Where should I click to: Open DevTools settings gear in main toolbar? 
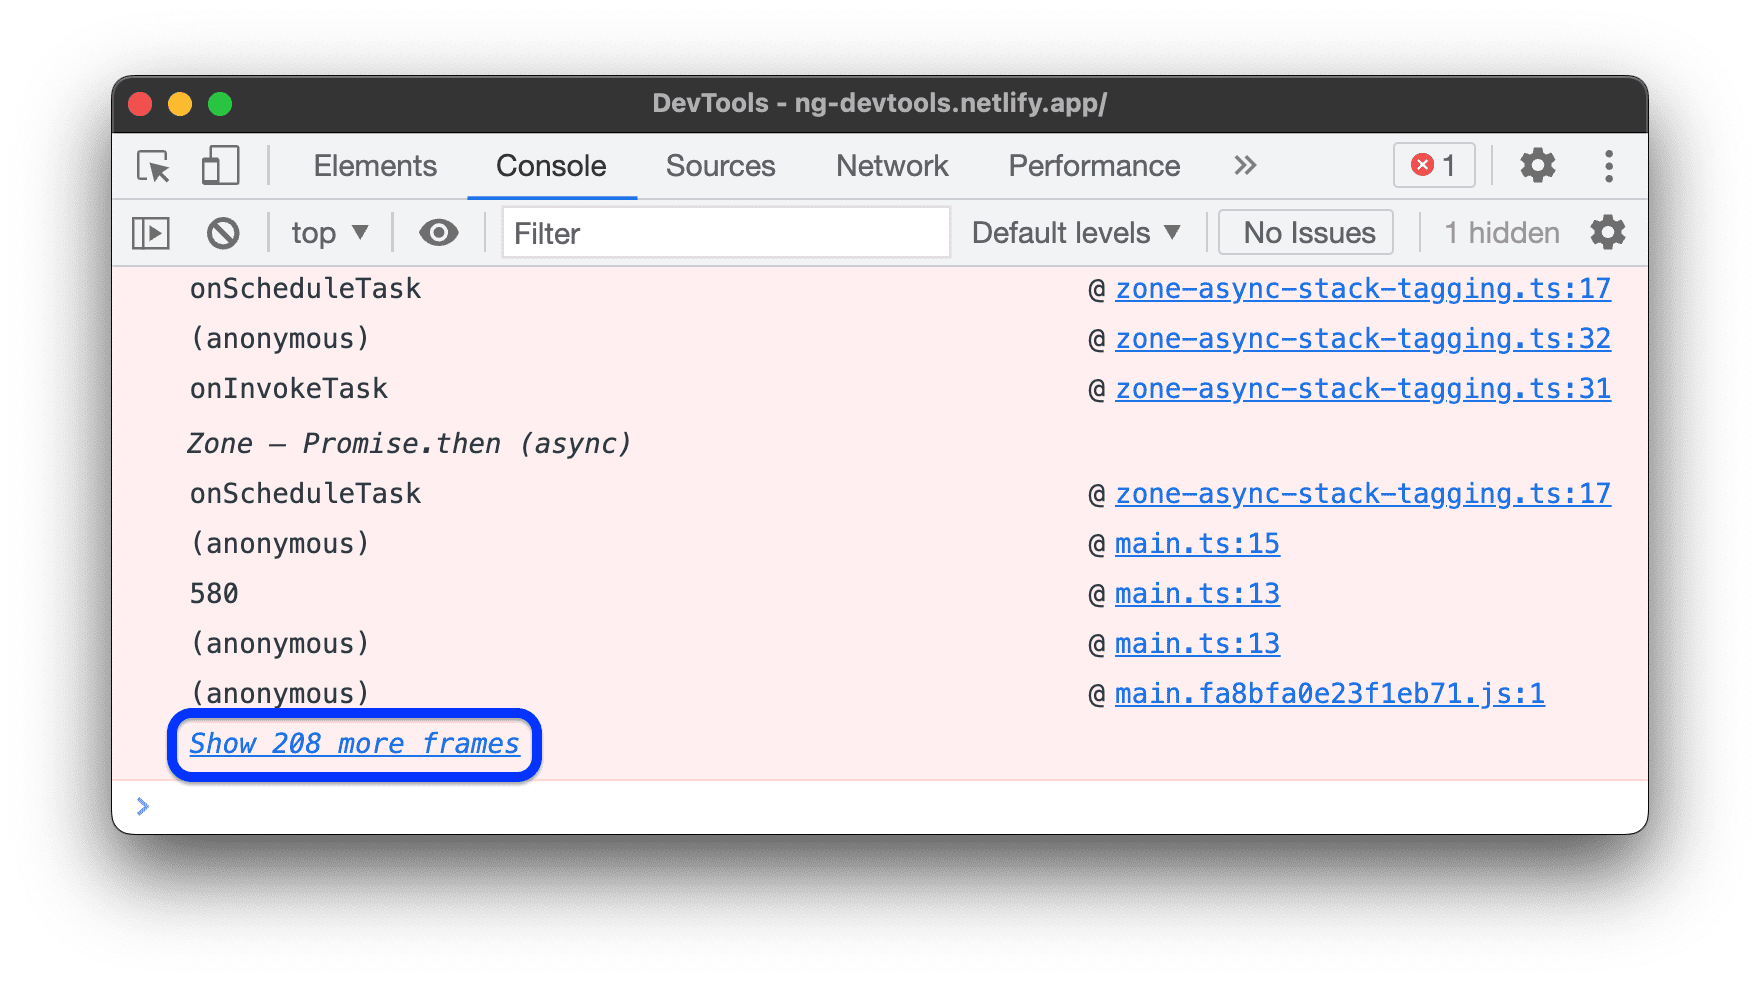1537,166
